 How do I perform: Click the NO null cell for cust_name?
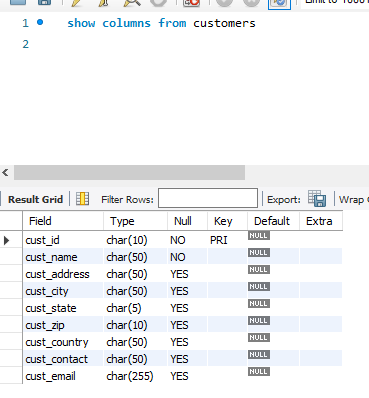coord(187,257)
